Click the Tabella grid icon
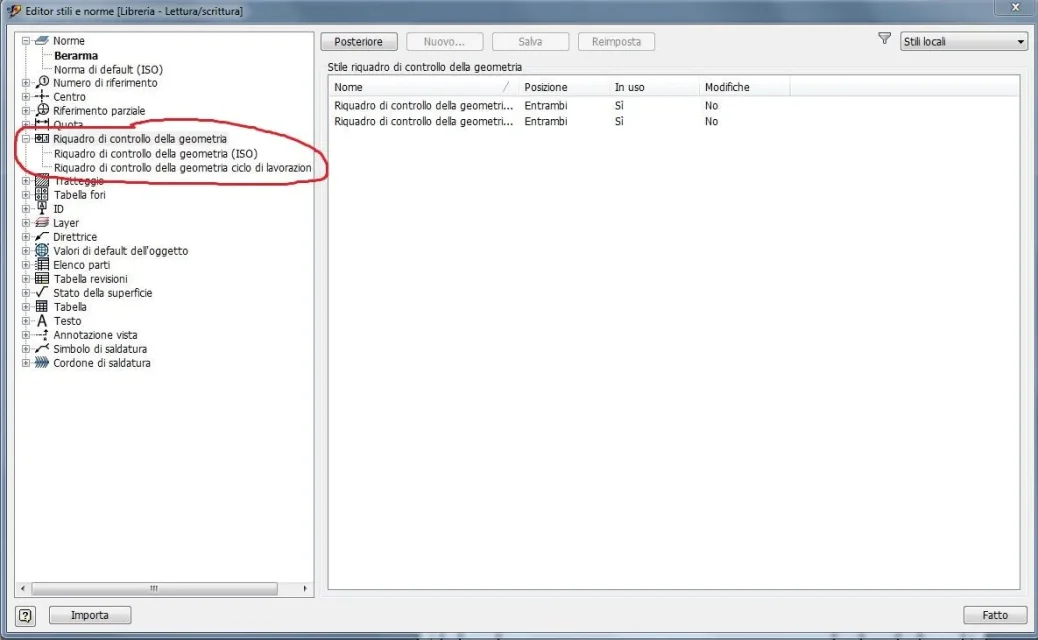Screen dimensions: 1038x640 point(42,306)
